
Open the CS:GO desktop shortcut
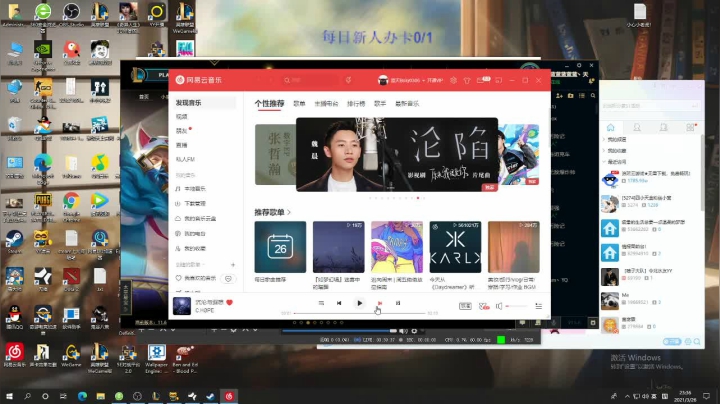(x=43, y=93)
